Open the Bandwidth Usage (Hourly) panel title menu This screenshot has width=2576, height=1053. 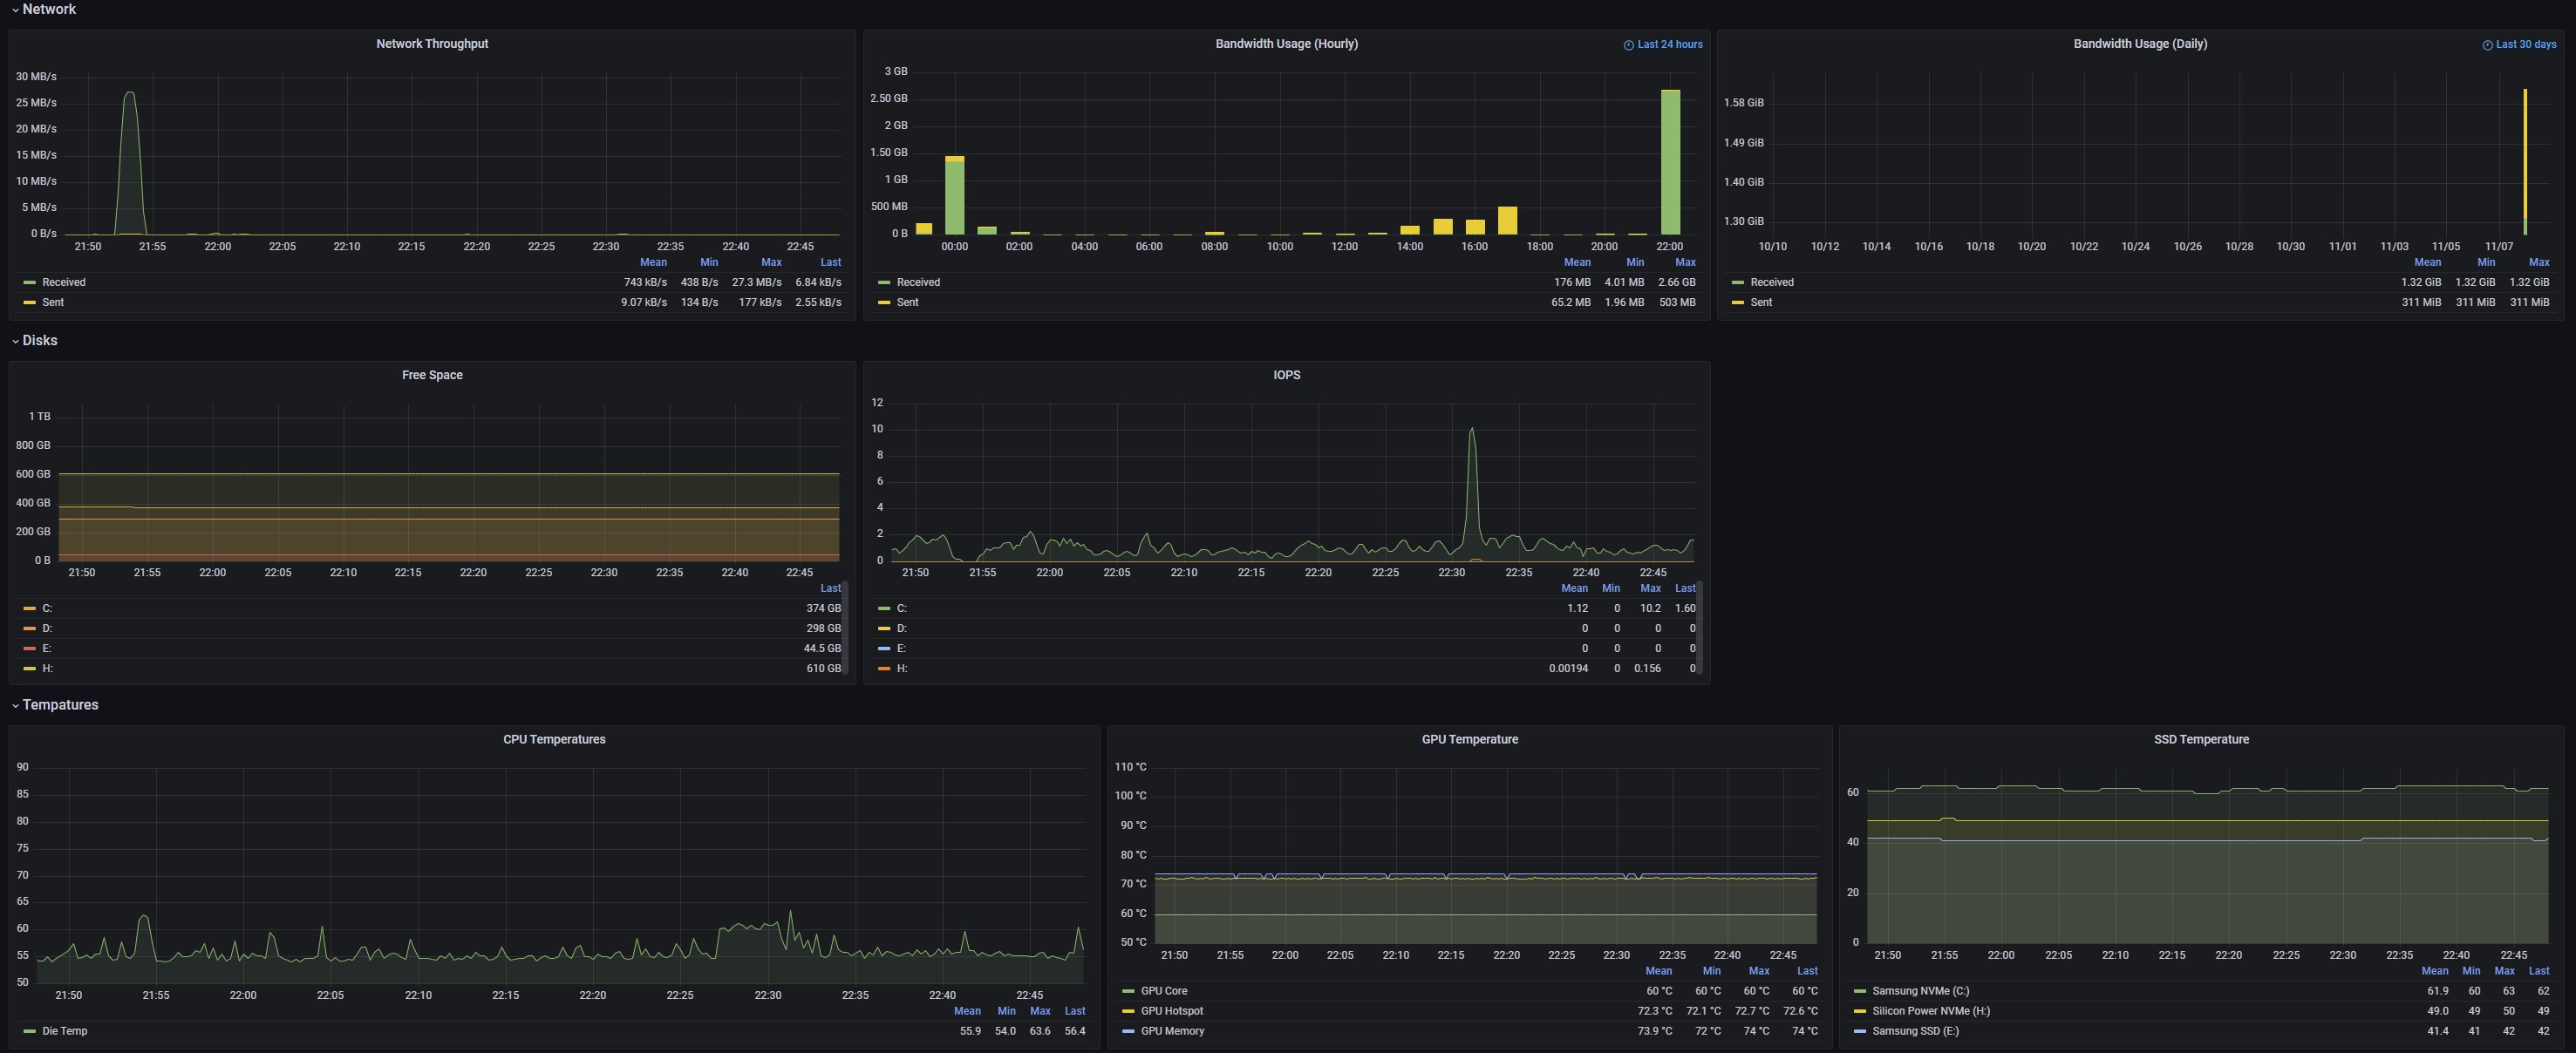1286,44
